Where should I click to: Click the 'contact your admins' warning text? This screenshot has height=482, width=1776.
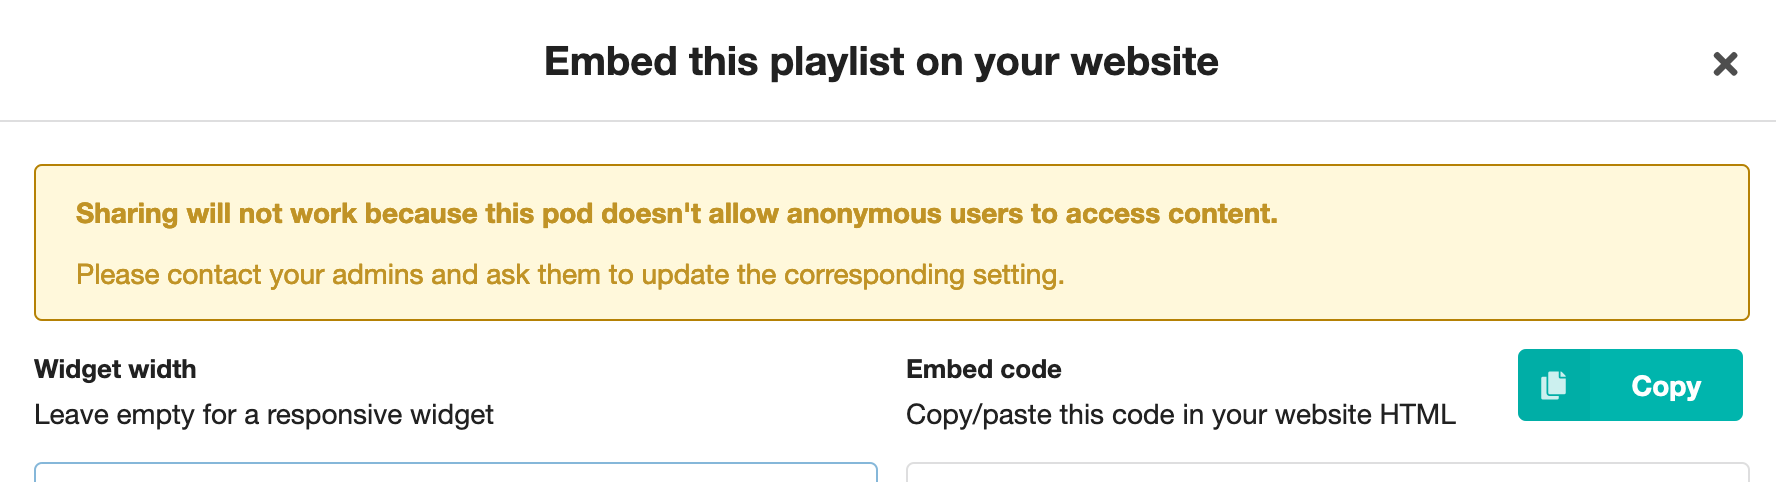570,274
